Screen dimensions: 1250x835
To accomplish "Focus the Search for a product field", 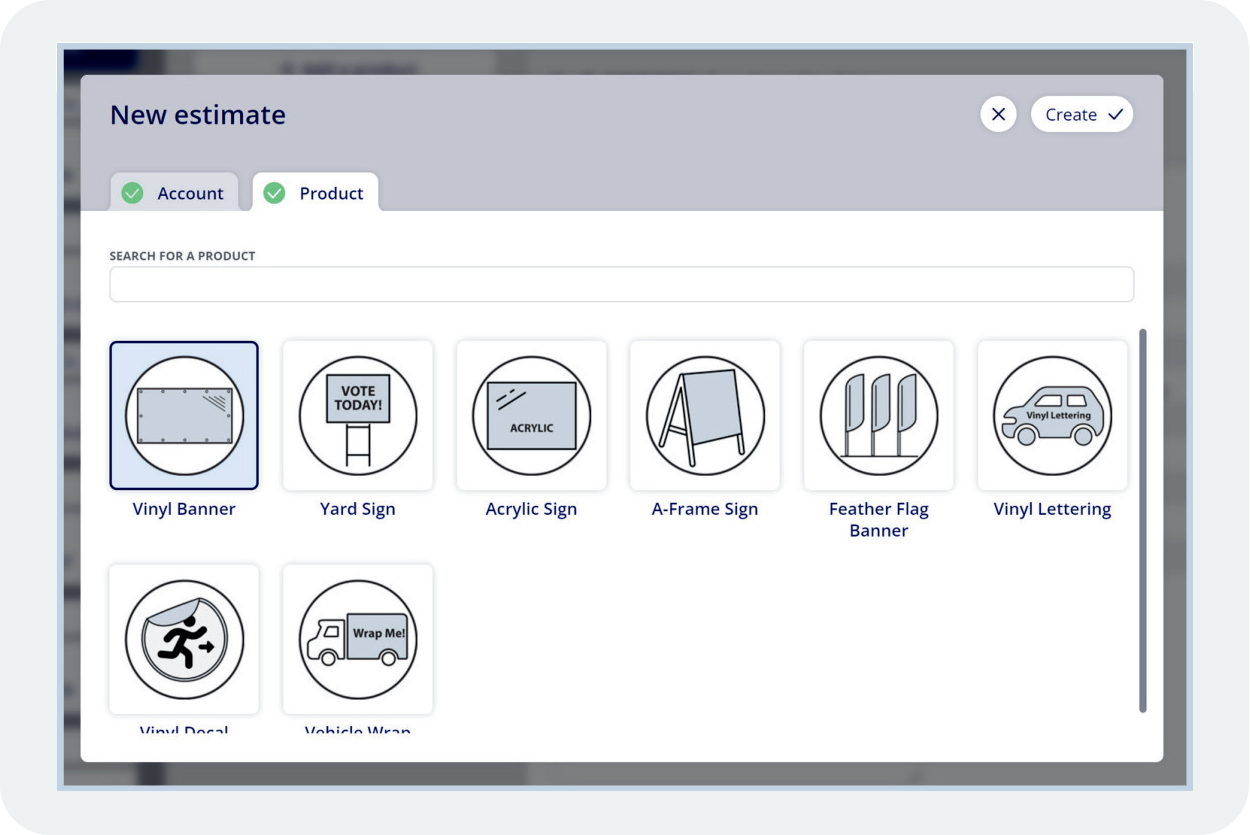I will coord(621,284).
